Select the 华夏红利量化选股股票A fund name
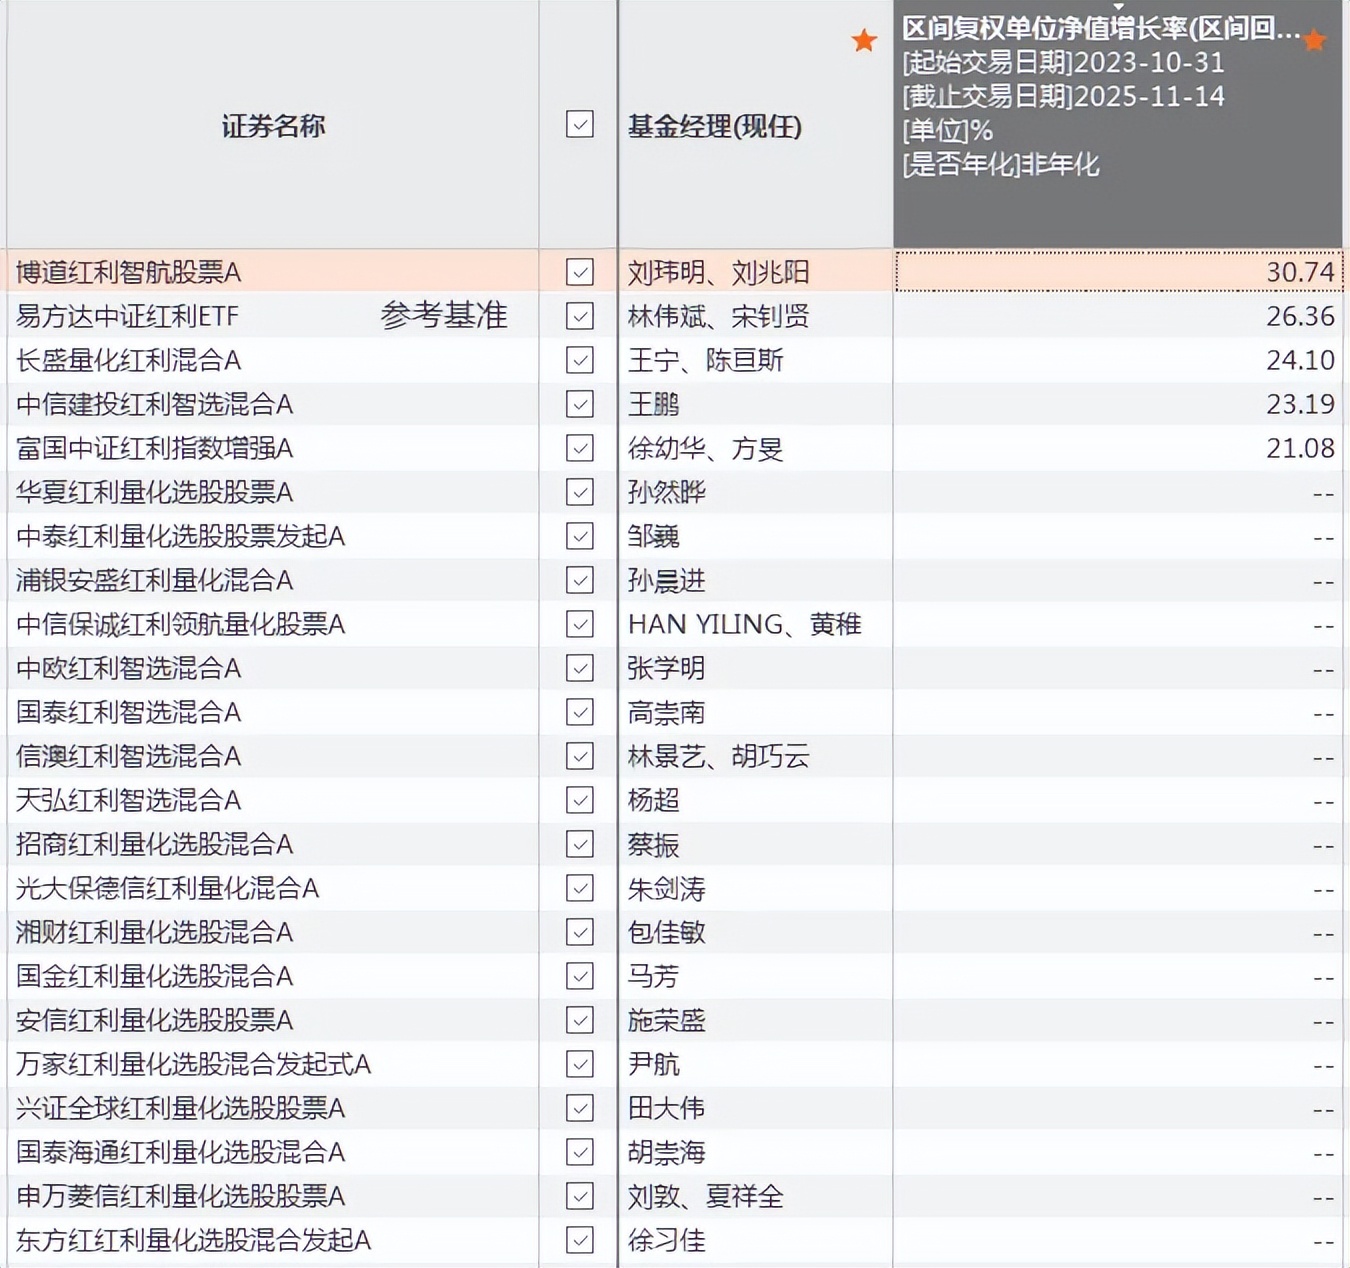The height and width of the screenshot is (1268, 1350). tap(155, 492)
